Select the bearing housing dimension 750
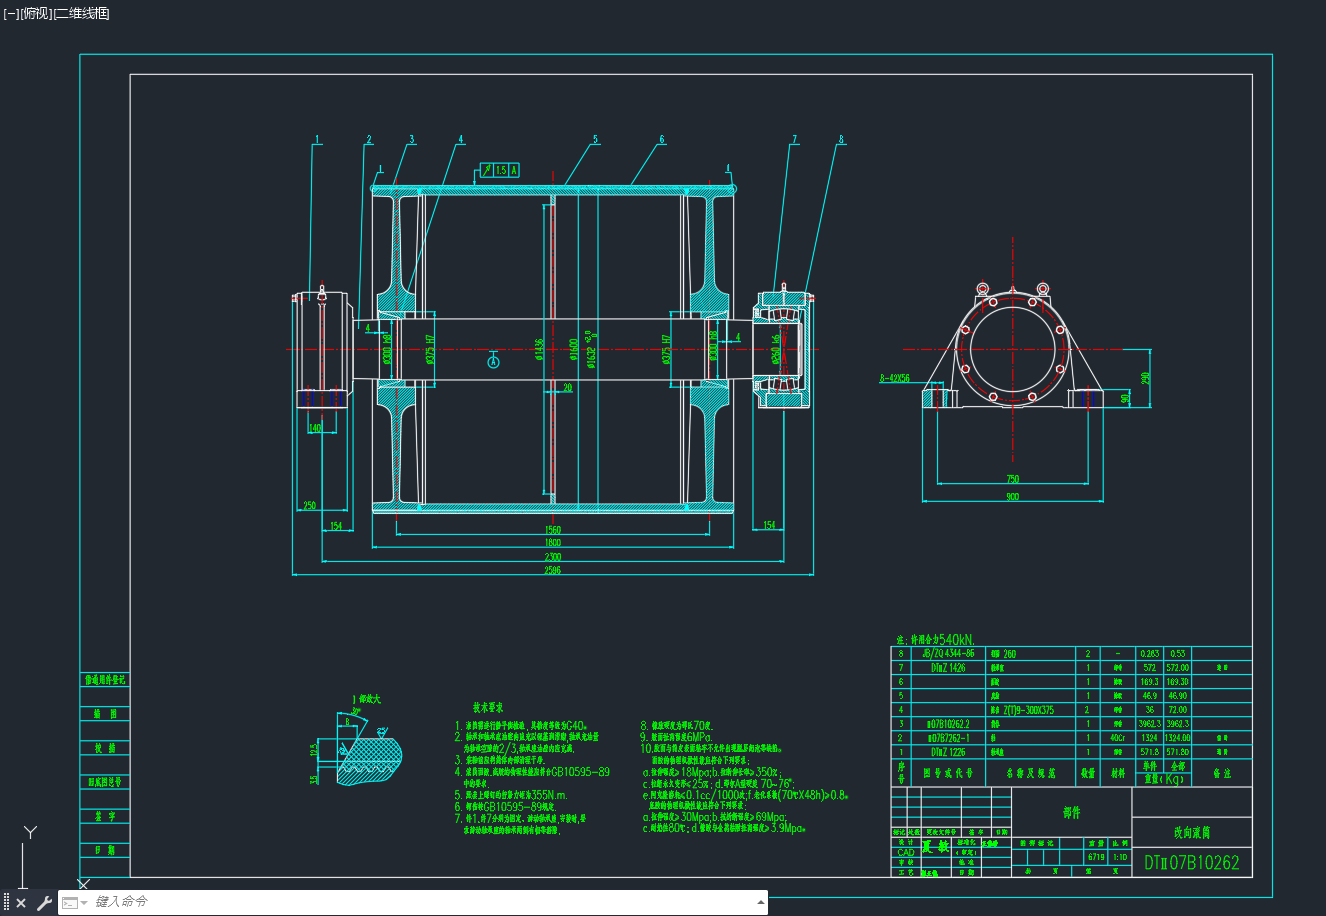Image resolution: width=1326 pixels, height=916 pixels. click(x=1012, y=480)
